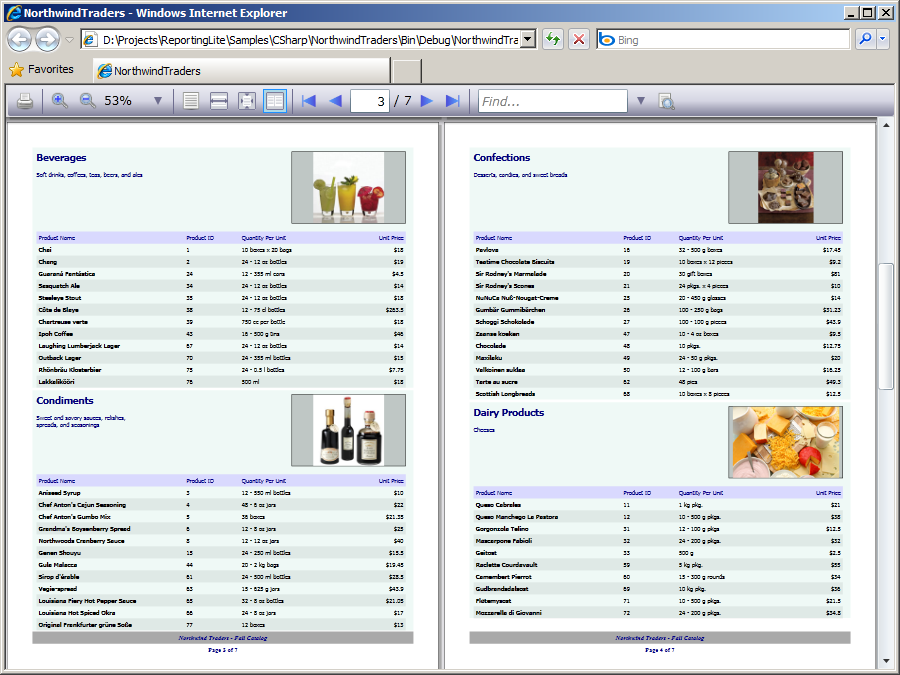The width and height of the screenshot is (900, 675).
Task: Click the Queso Cabrales product name
Action: [498, 505]
